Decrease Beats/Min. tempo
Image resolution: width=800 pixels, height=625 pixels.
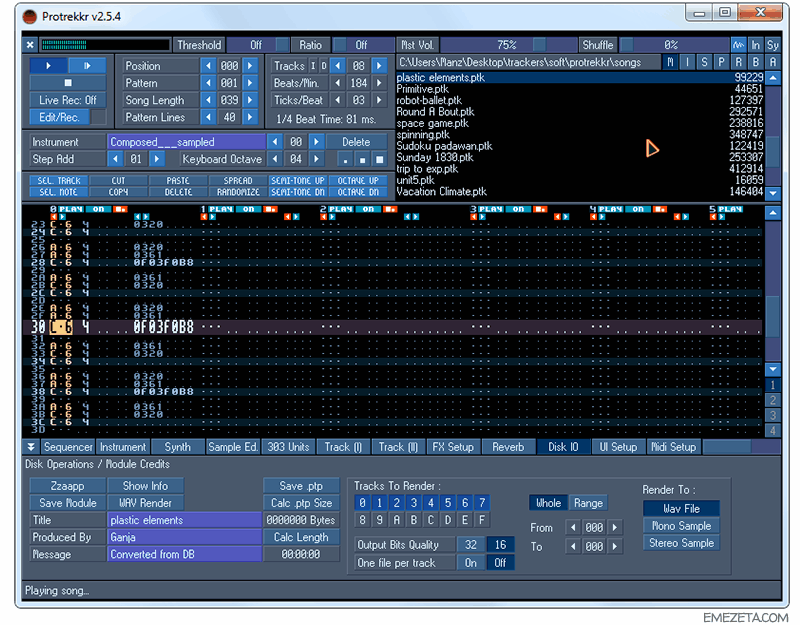click(x=337, y=83)
